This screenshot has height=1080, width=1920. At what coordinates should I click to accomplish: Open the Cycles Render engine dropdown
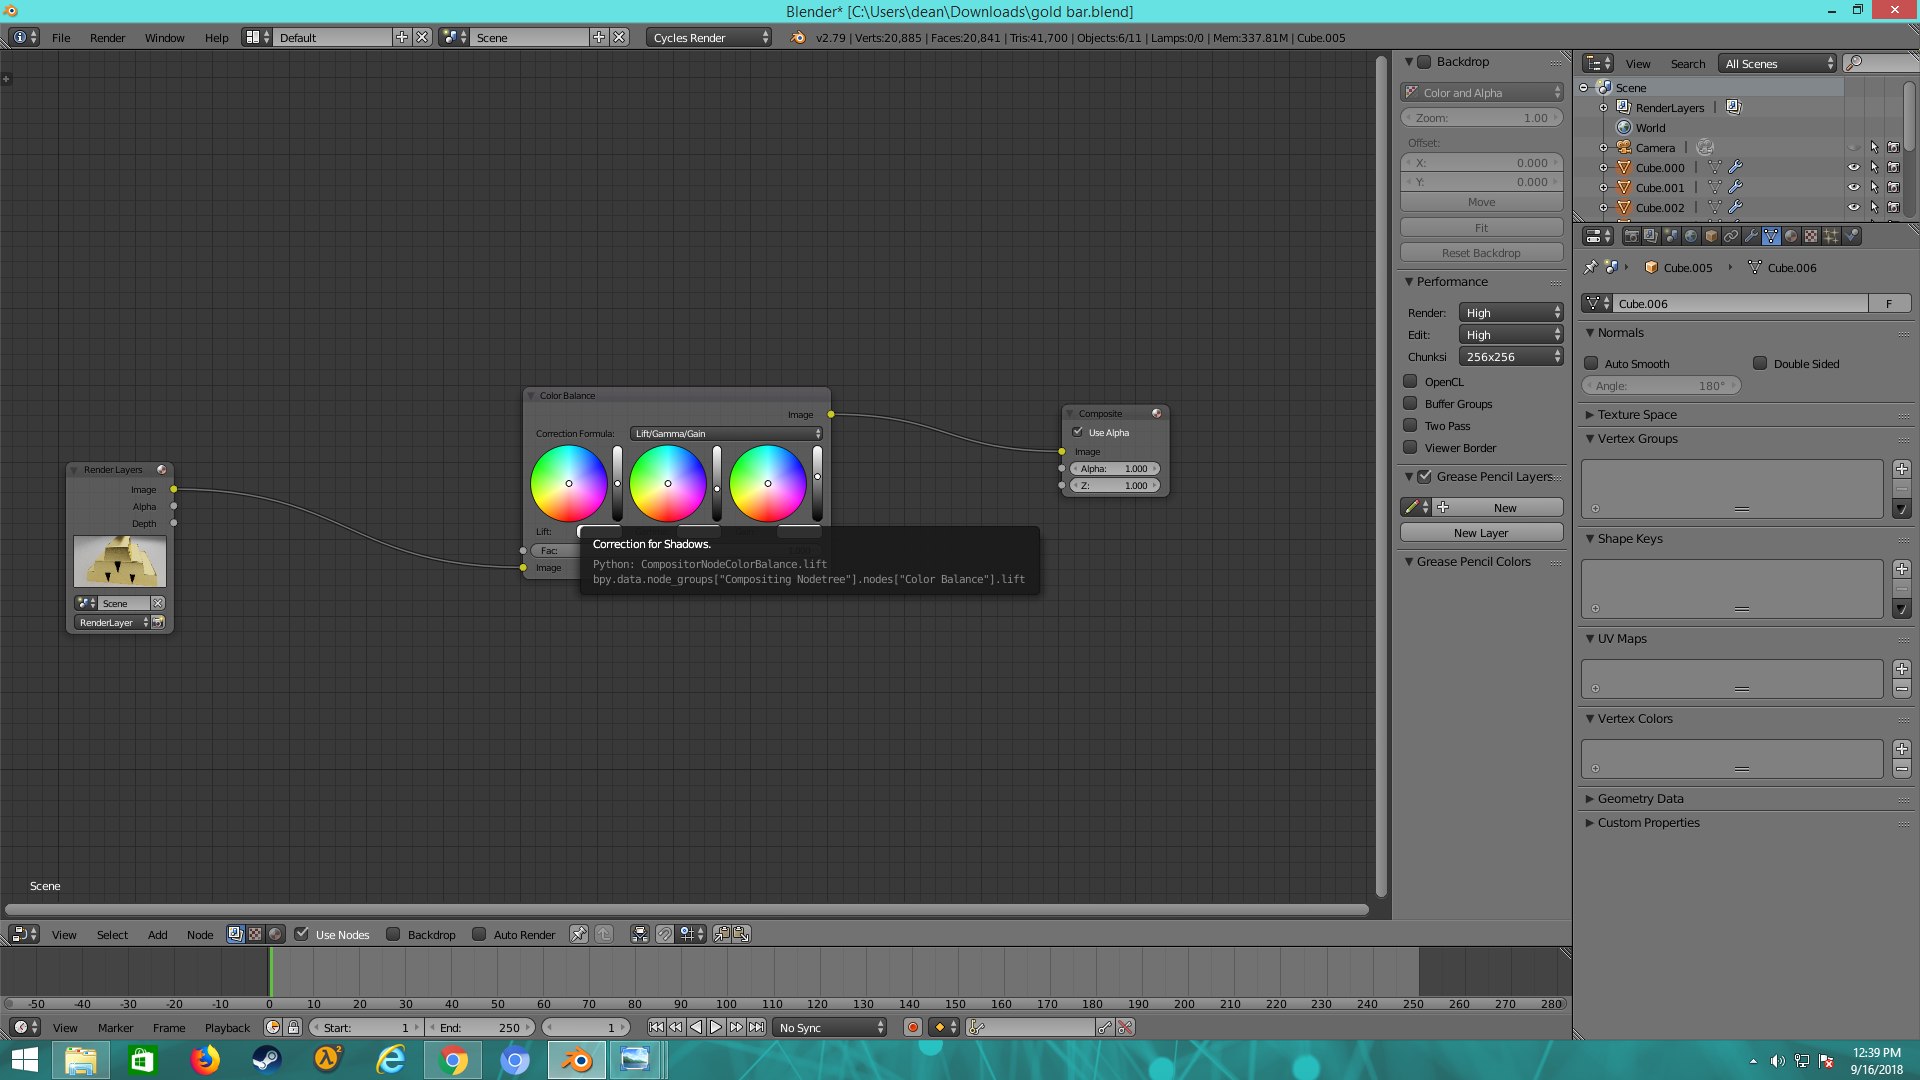[x=710, y=37]
